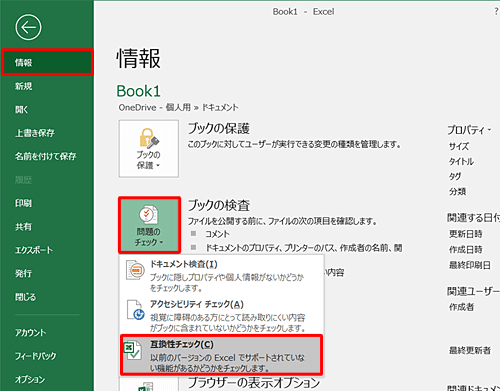Click the ブックの保護 heading
The width and height of the screenshot is (500, 391).
click(219, 128)
